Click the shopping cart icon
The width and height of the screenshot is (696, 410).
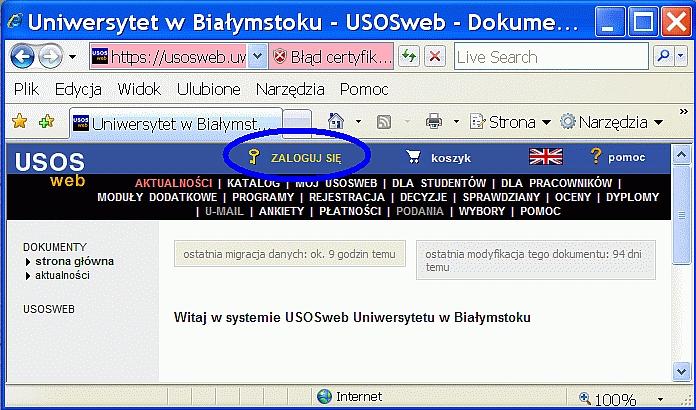pos(413,157)
